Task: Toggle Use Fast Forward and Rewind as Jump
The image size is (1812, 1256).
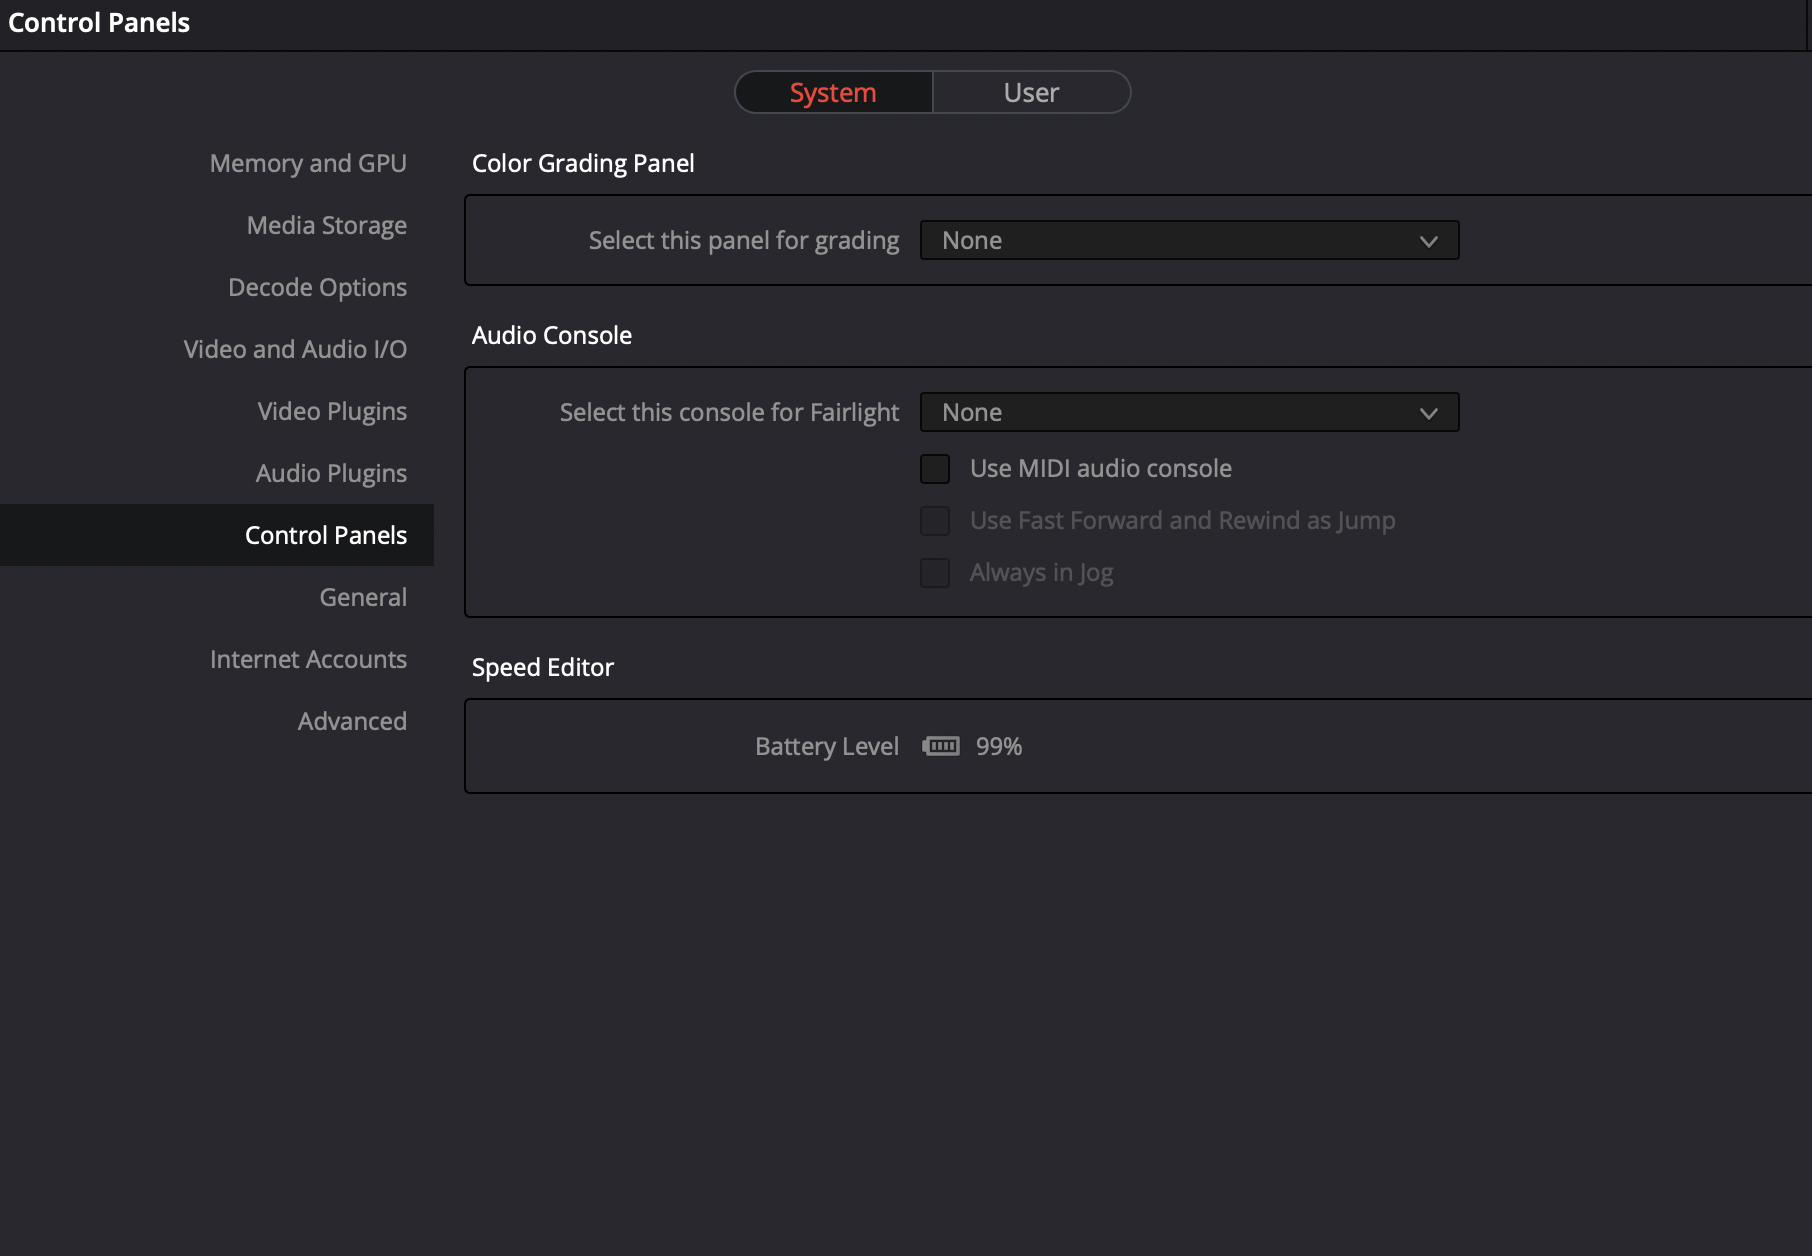Action: click(x=935, y=520)
